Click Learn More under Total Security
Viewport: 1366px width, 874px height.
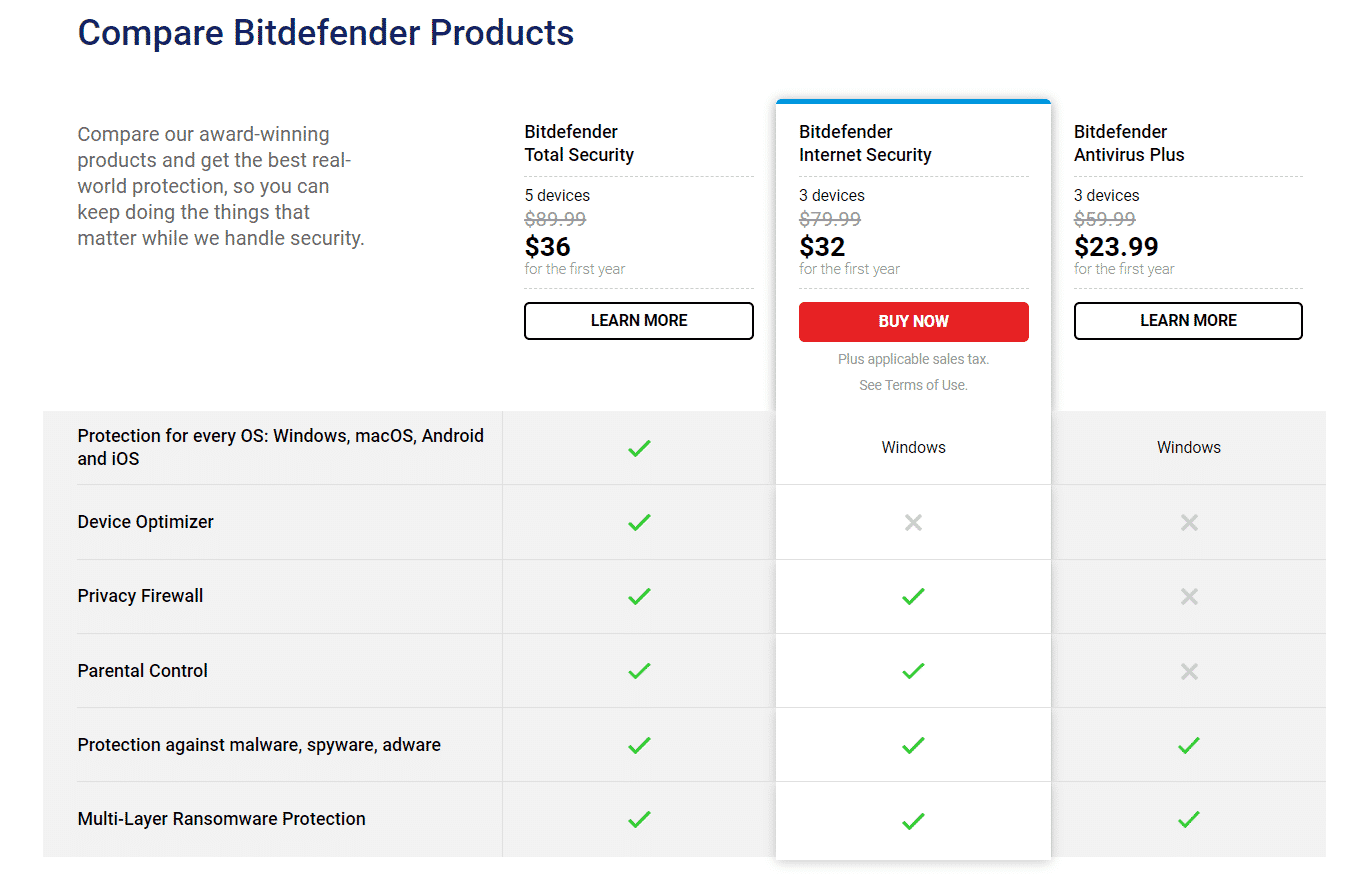pyautogui.click(x=639, y=321)
